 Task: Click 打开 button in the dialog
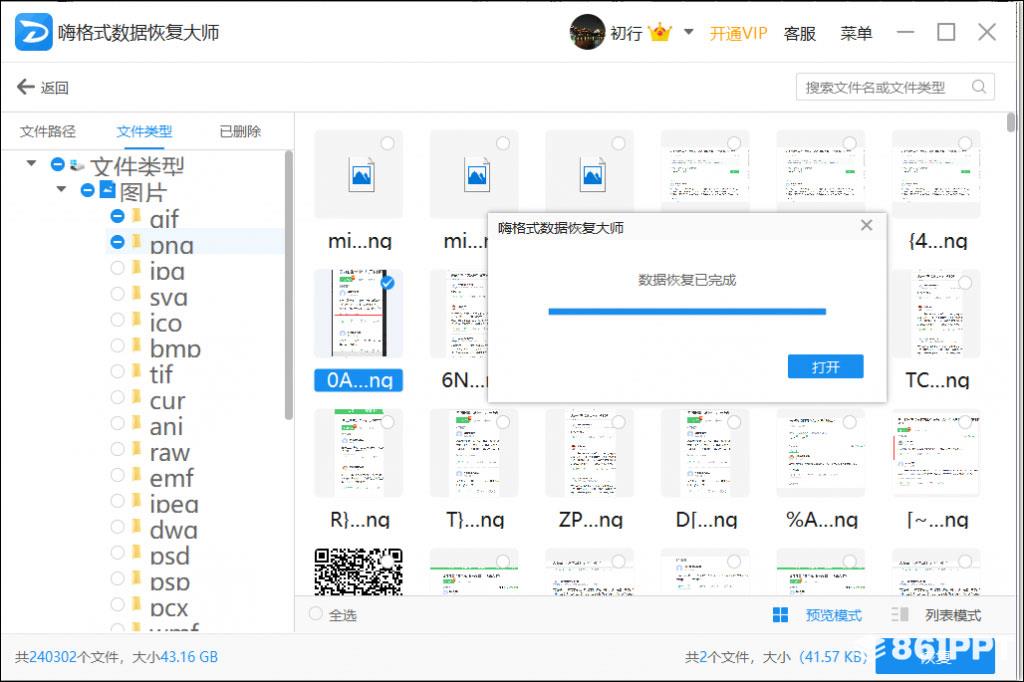825,366
